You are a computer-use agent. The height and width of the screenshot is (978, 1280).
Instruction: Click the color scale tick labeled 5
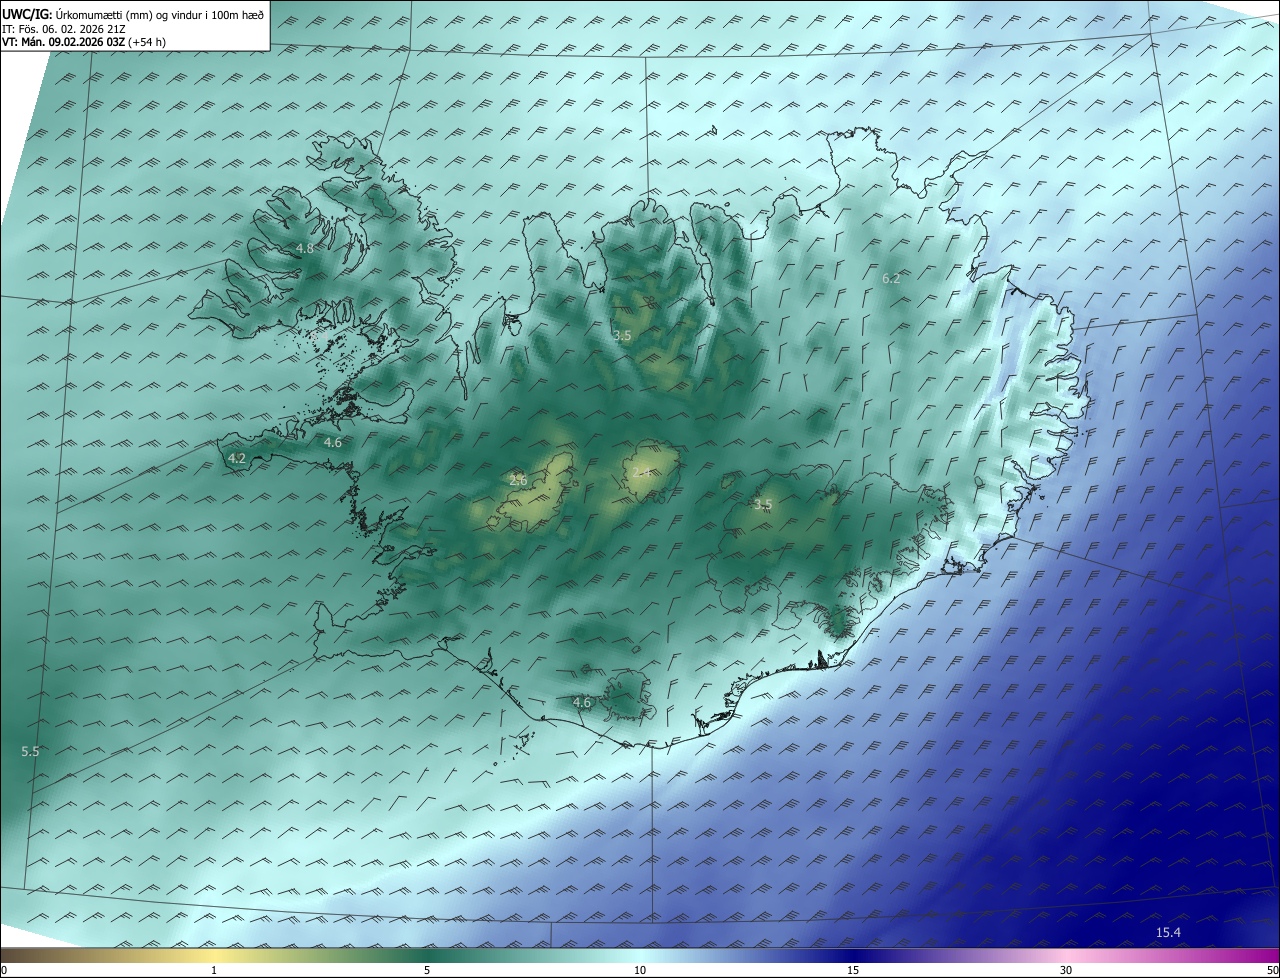point(427,970)
